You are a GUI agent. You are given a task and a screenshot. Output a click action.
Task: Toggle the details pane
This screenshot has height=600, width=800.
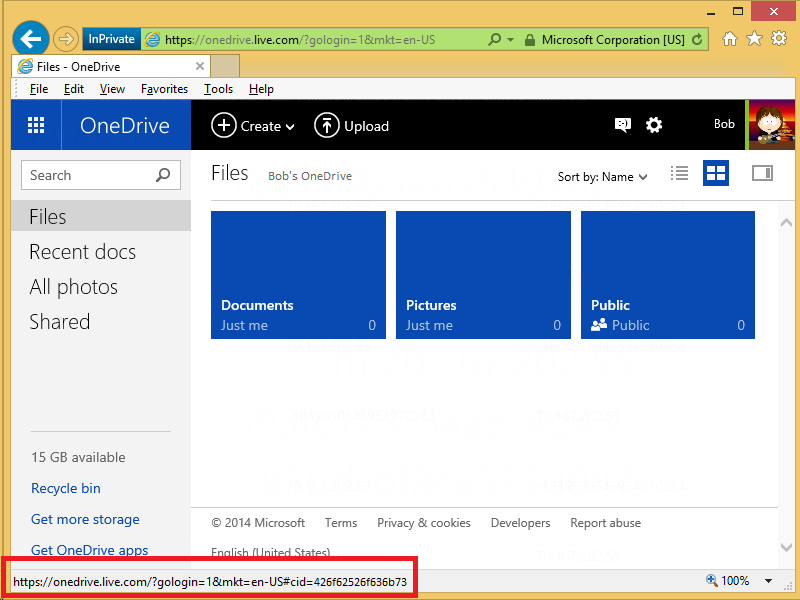pyautogui.click(x=762, y=174)
